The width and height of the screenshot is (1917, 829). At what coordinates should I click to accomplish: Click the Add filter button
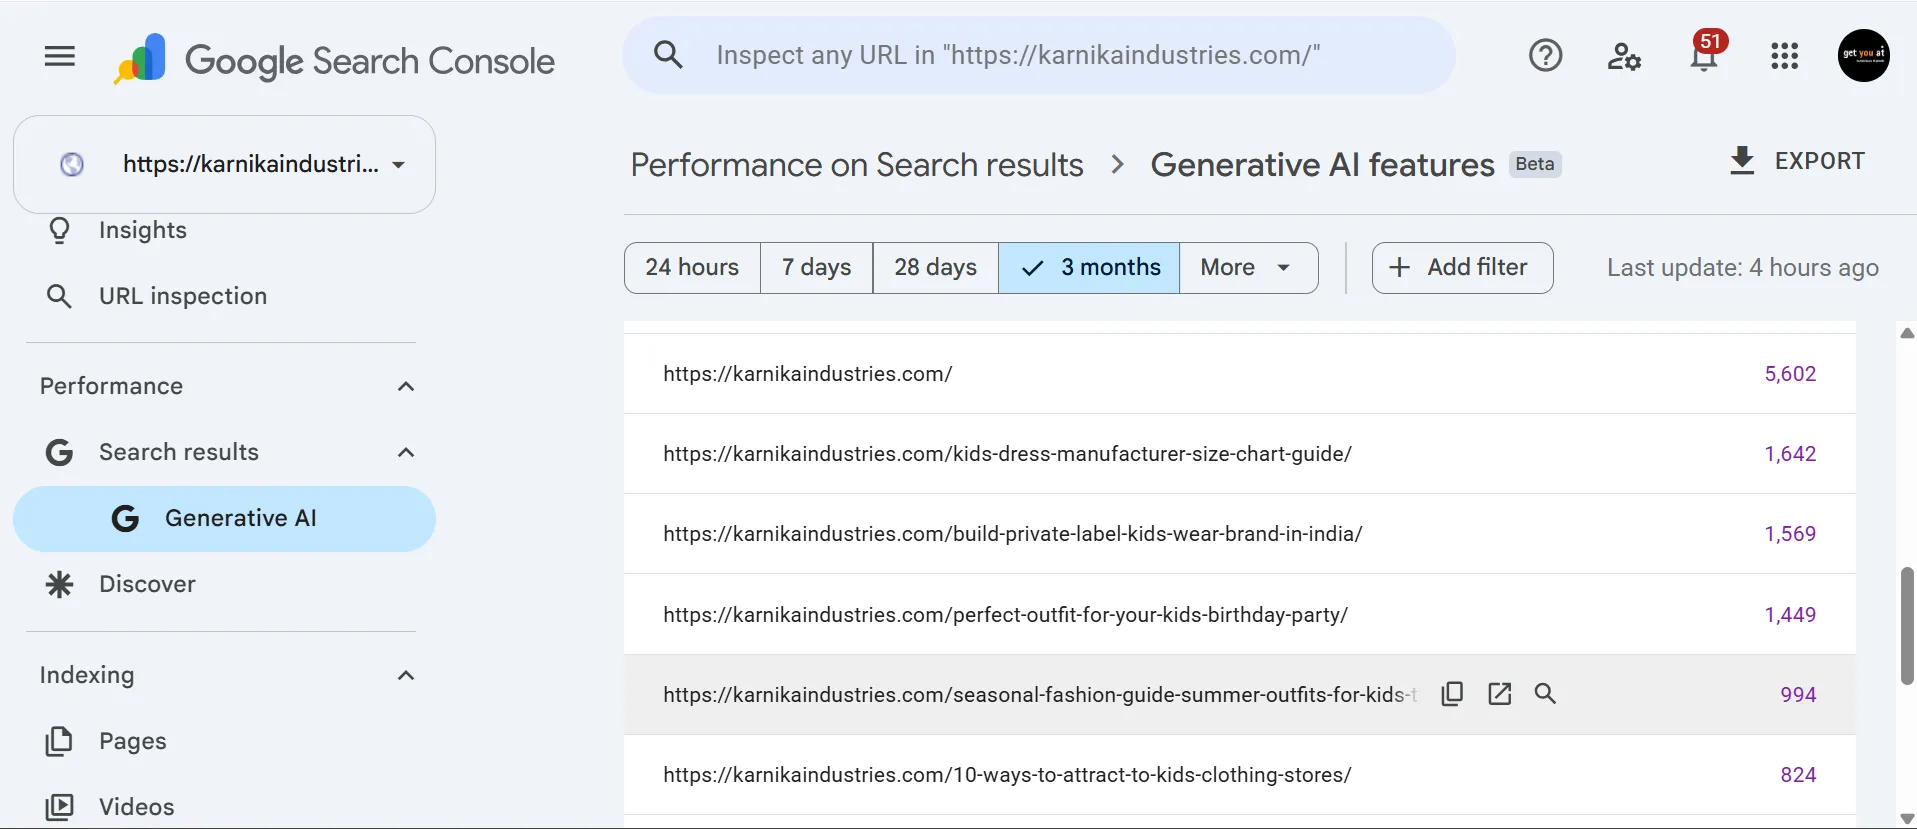click(1462, 268)
